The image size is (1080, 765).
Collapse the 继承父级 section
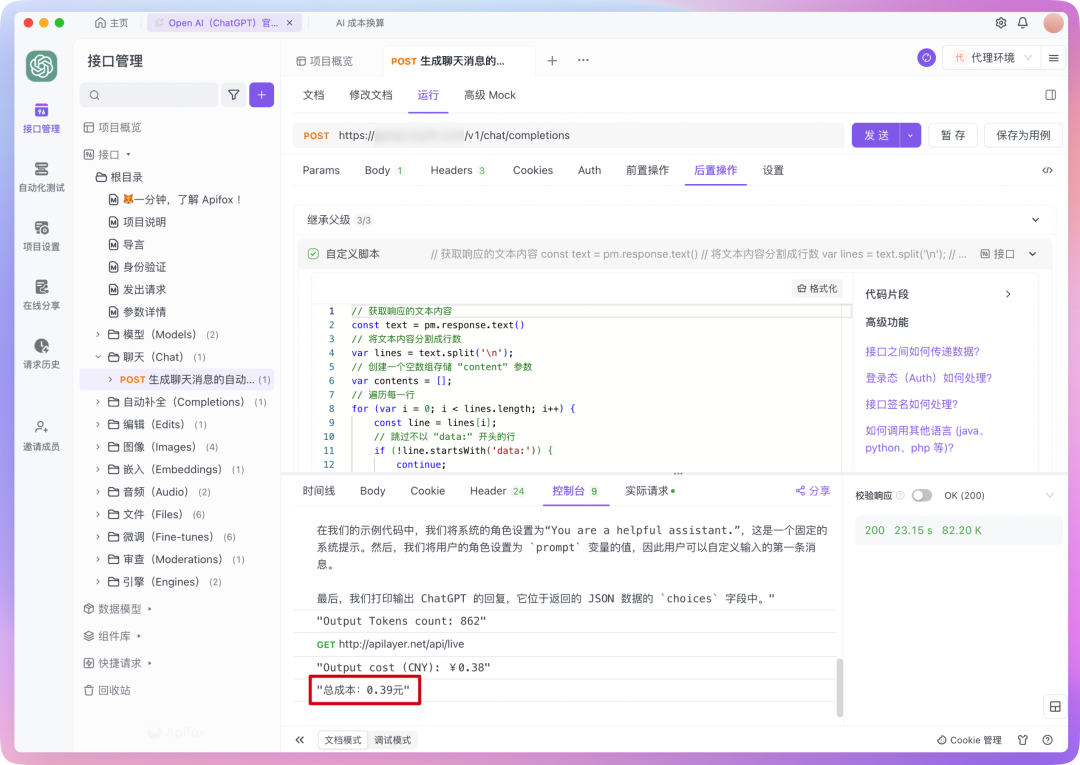click(x=1035, y=220)
